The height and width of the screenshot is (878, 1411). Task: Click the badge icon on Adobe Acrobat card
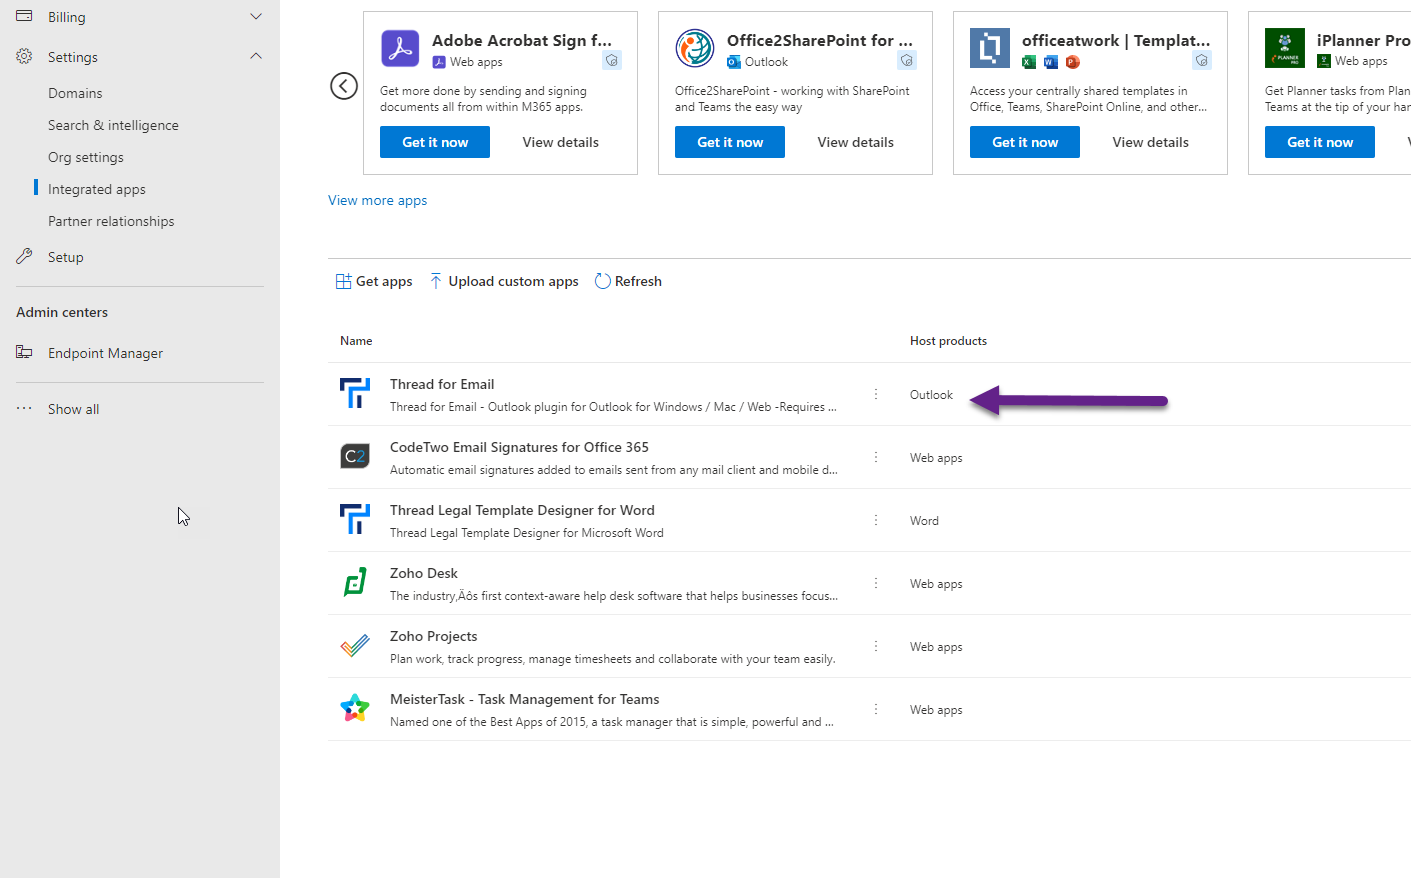(612, 61)
